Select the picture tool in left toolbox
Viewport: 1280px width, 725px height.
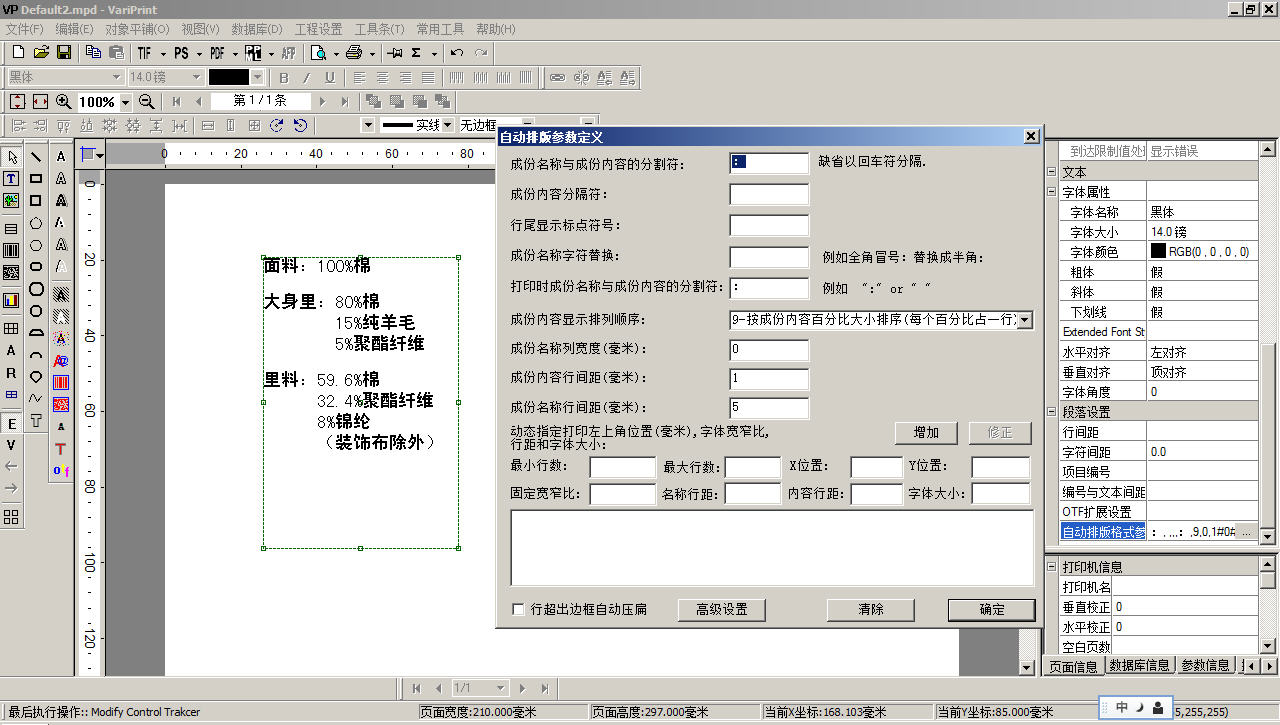click(12, 200)
